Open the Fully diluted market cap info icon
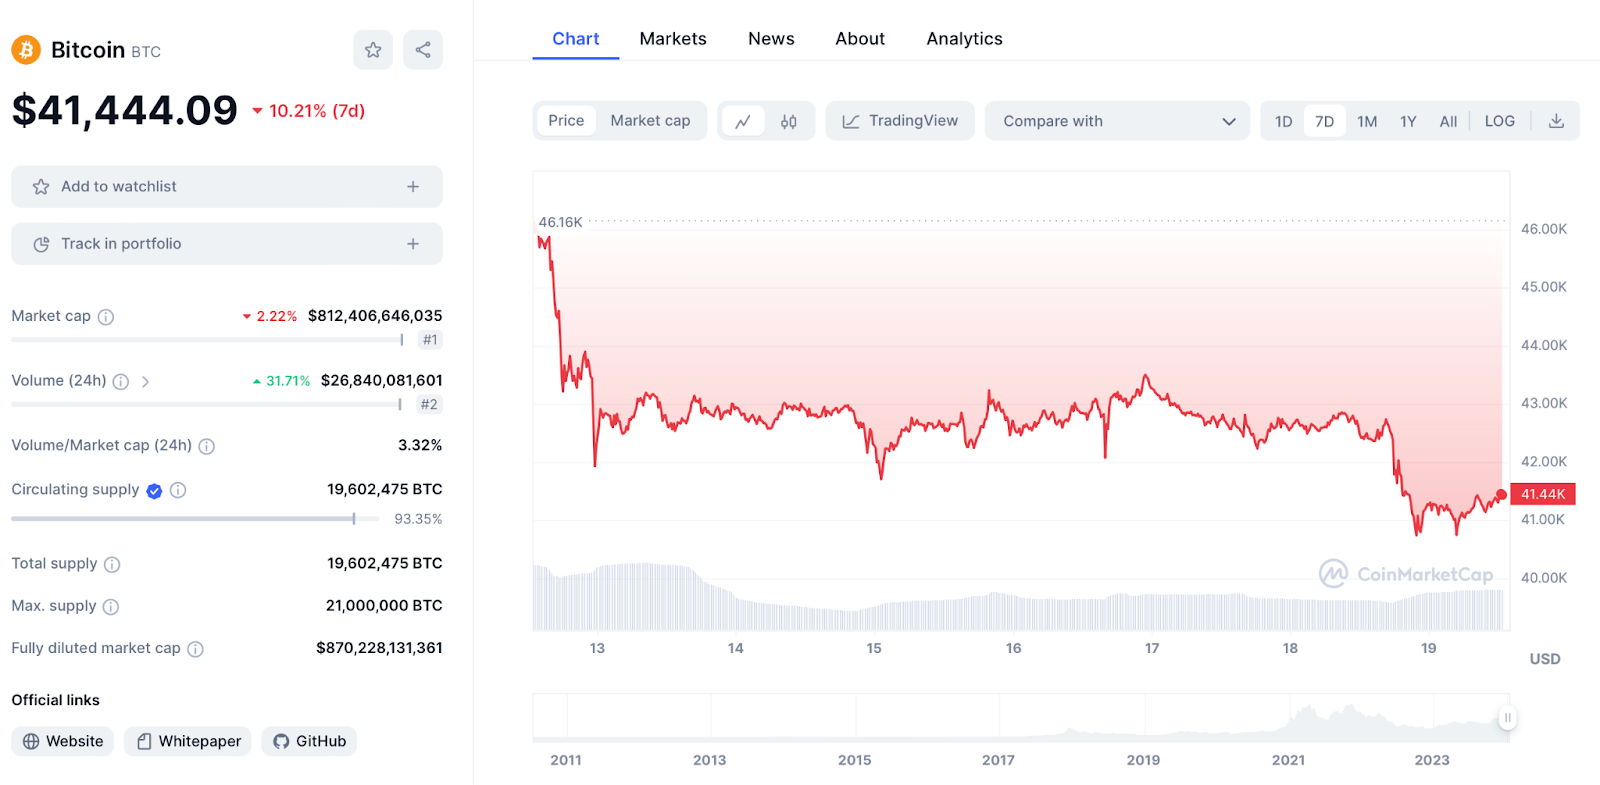Screen dimensions: 1600x785 [196, 649]
